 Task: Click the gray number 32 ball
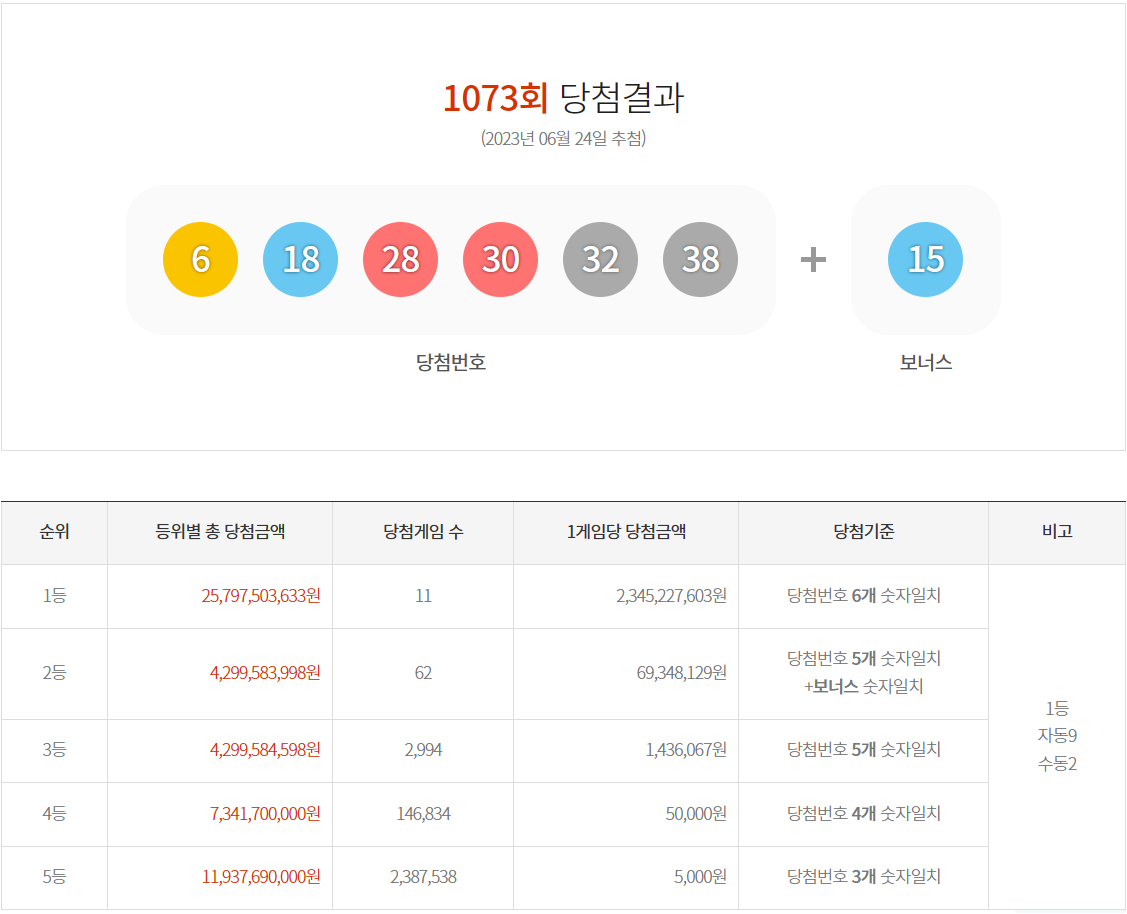click(x=600, y=260)
